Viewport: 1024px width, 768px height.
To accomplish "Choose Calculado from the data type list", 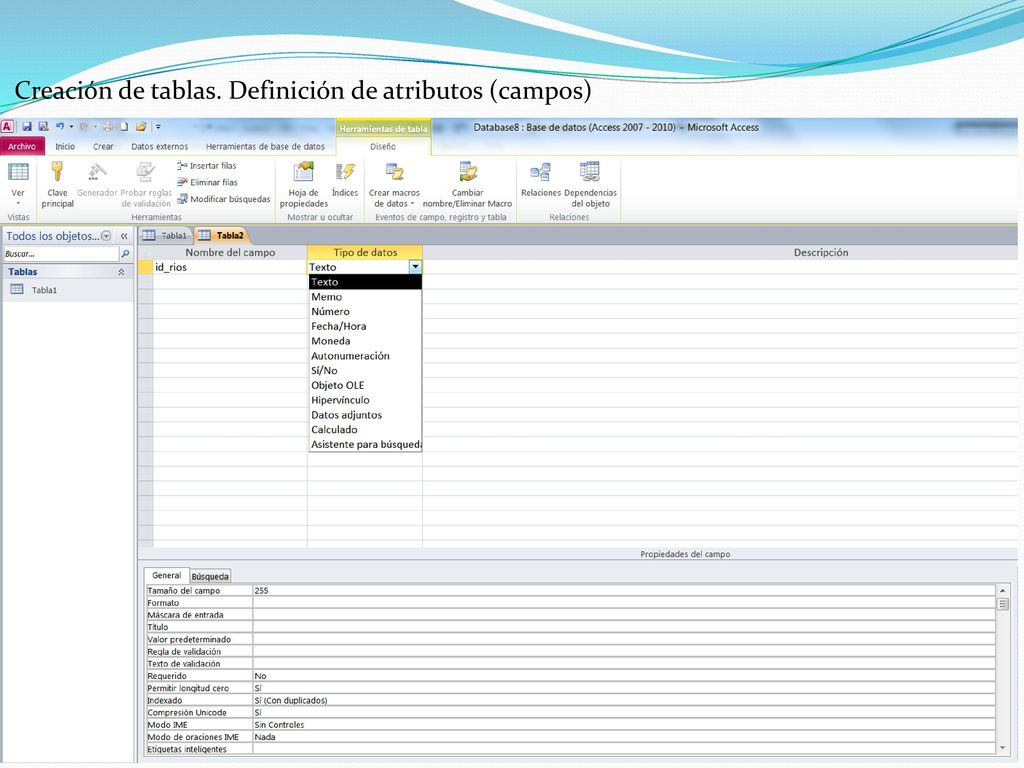I will point(365,430).
